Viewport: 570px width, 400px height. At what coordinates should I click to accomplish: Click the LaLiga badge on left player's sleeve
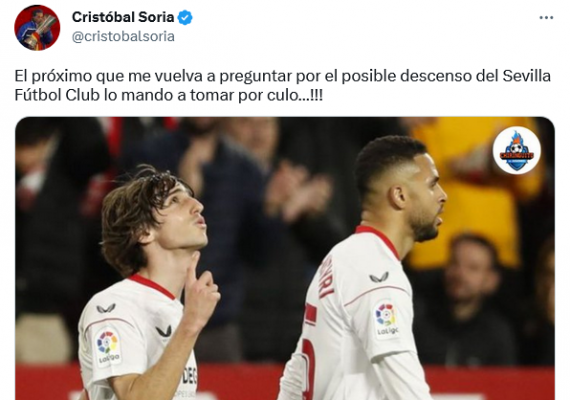pos(108,347)
